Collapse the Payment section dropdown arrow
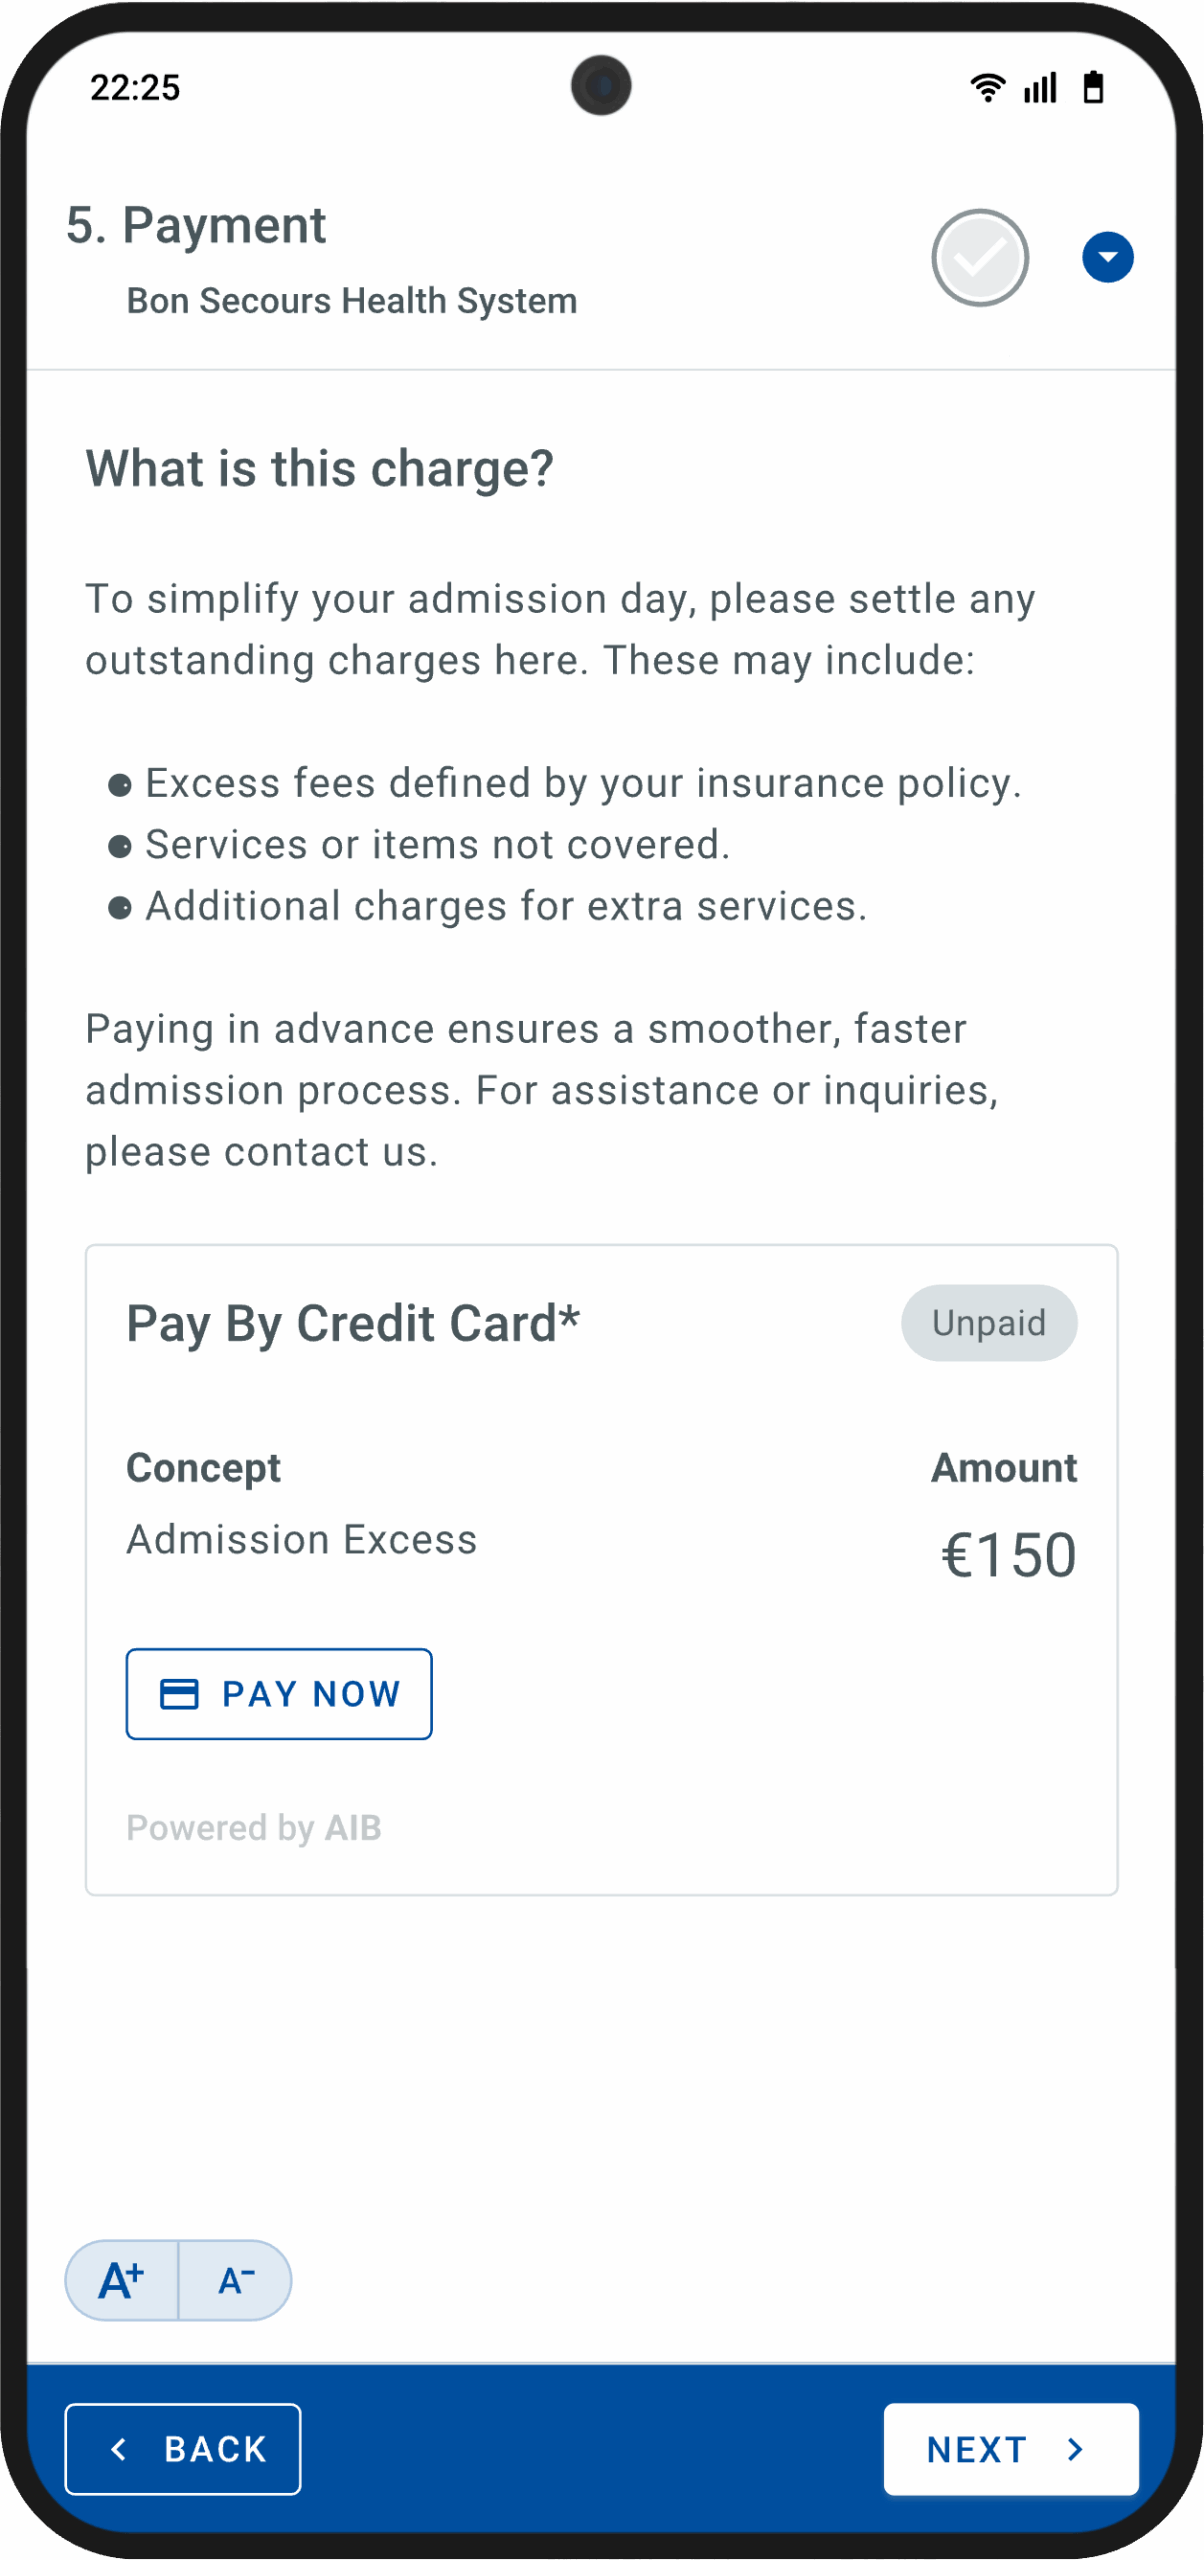1204x2560 pixels. tap(1107, 258)
